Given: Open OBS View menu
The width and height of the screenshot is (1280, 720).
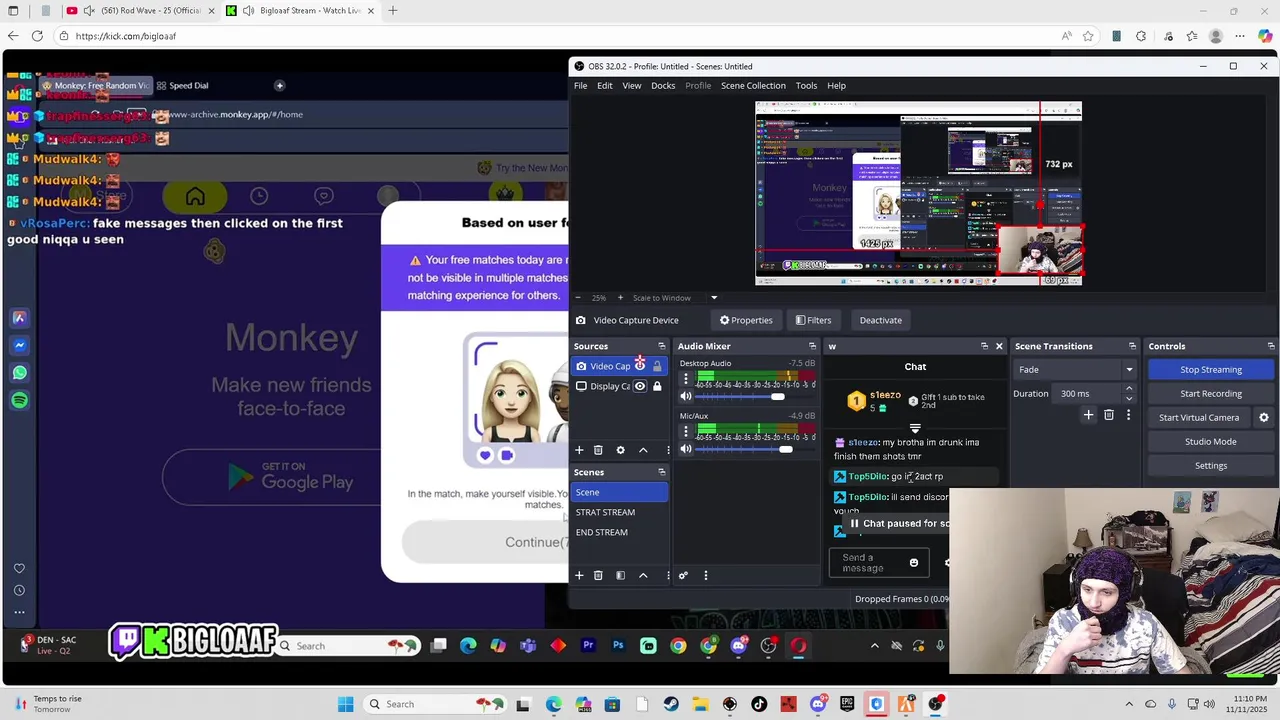Looking at the screenshot, I should point(632,85).
